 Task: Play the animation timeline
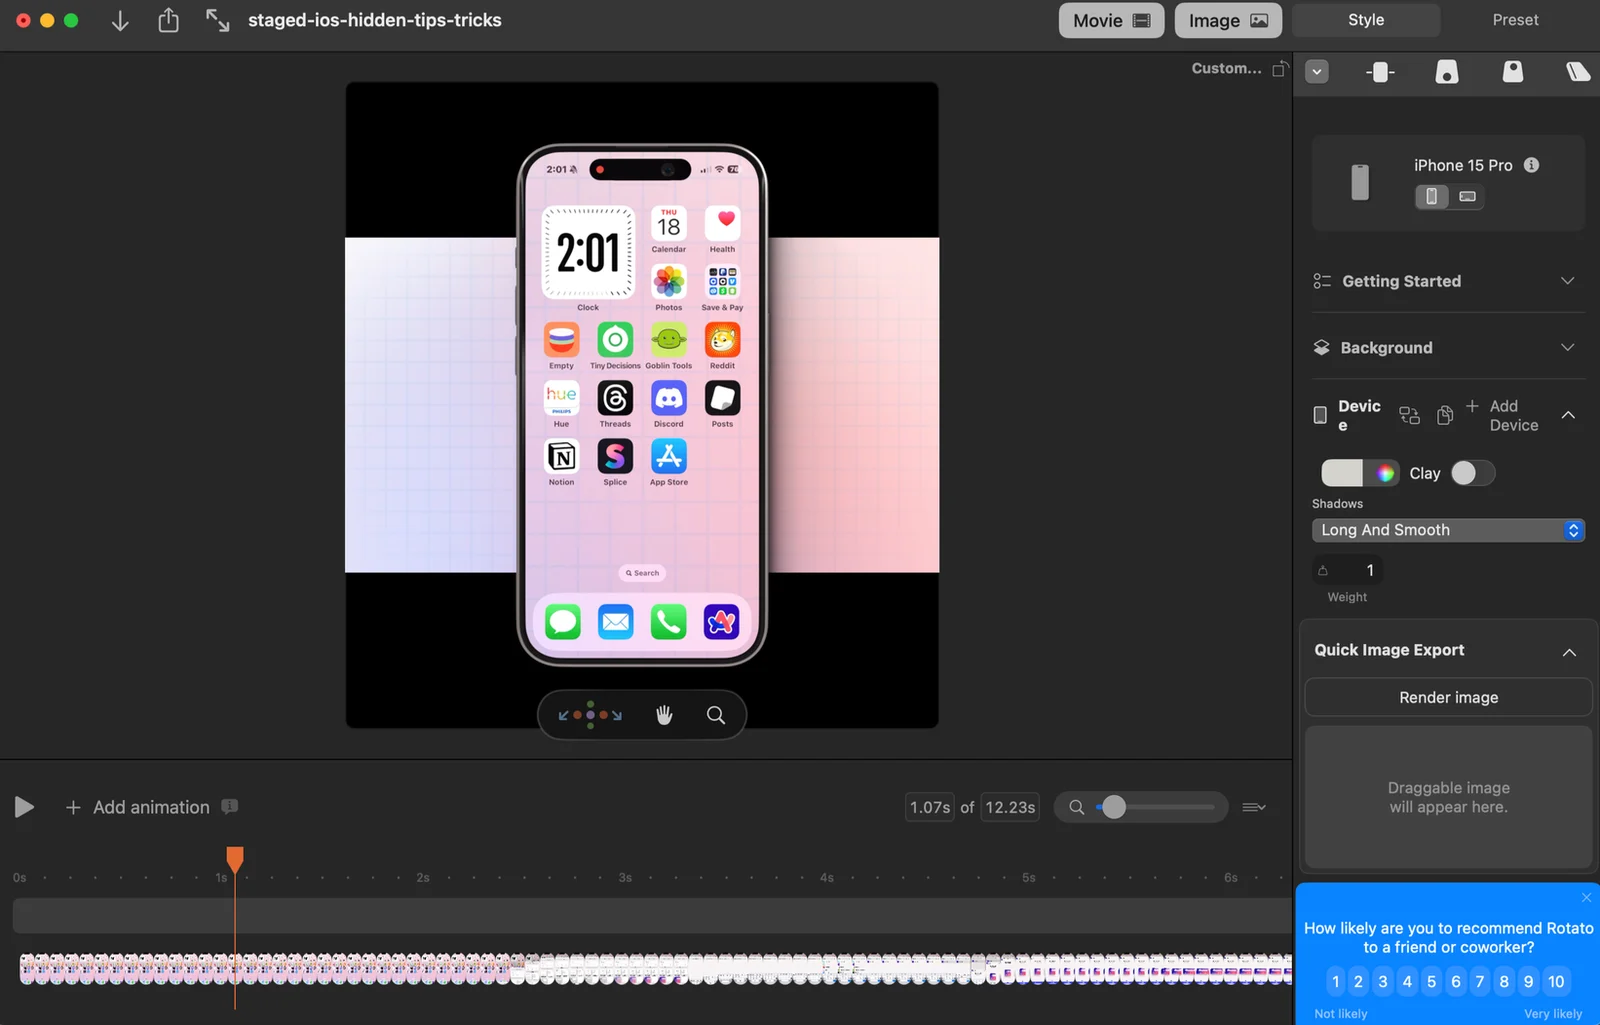[x=24, y=807]
